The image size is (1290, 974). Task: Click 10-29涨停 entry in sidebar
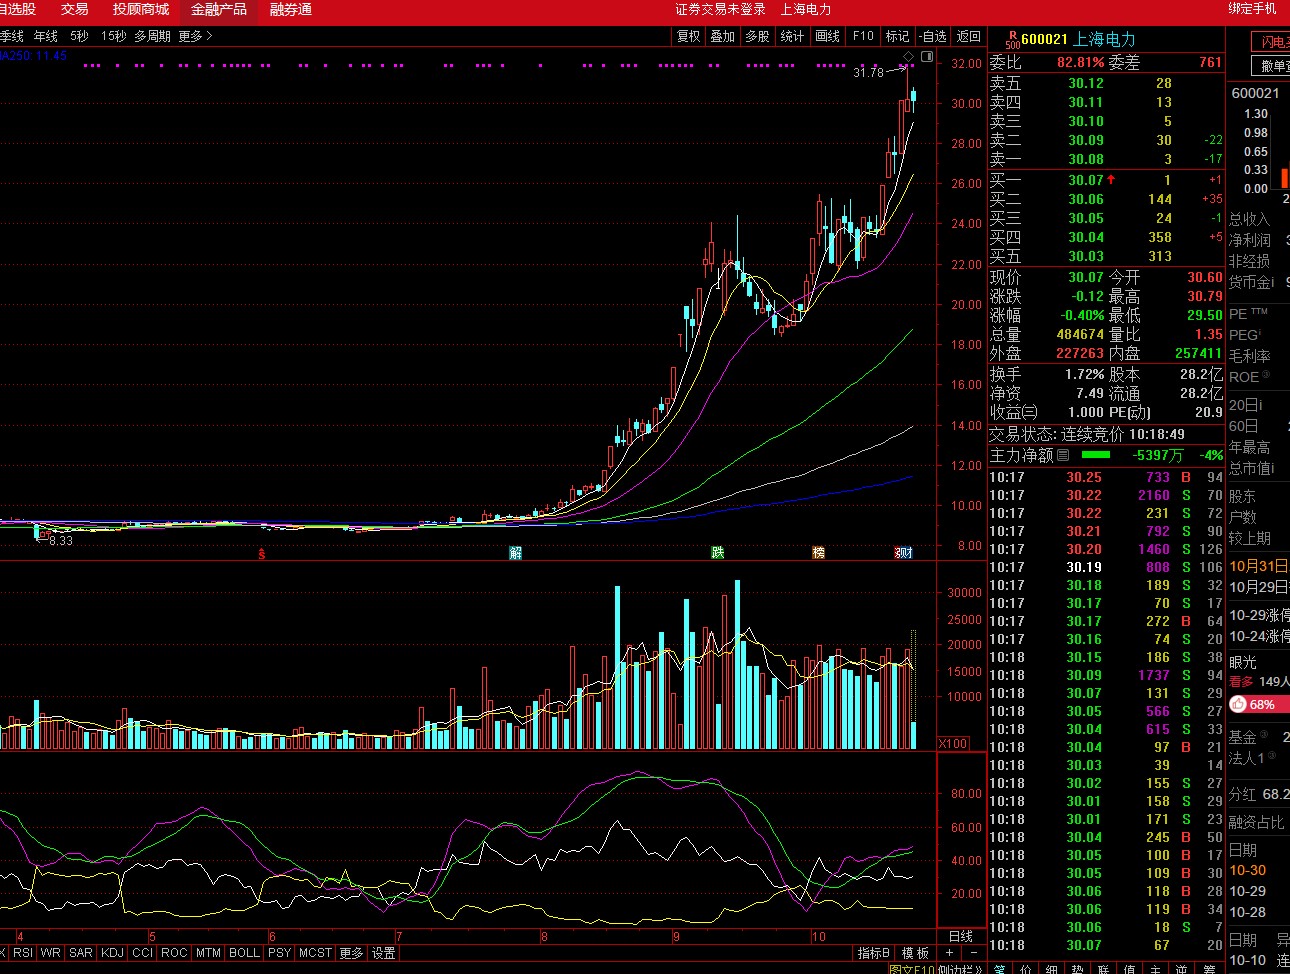(x=1259, y=615)
